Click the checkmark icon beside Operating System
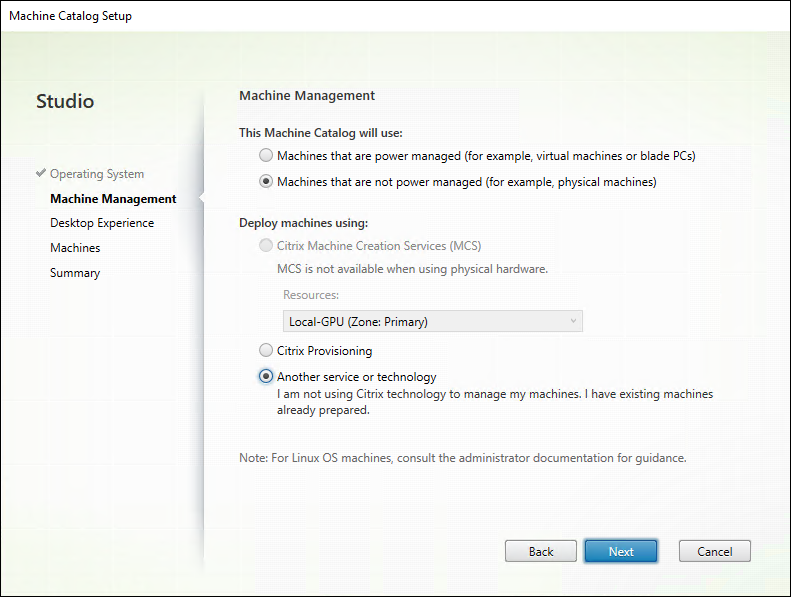Viewport: 791px width, 597px height. click(x=40, y=173)
